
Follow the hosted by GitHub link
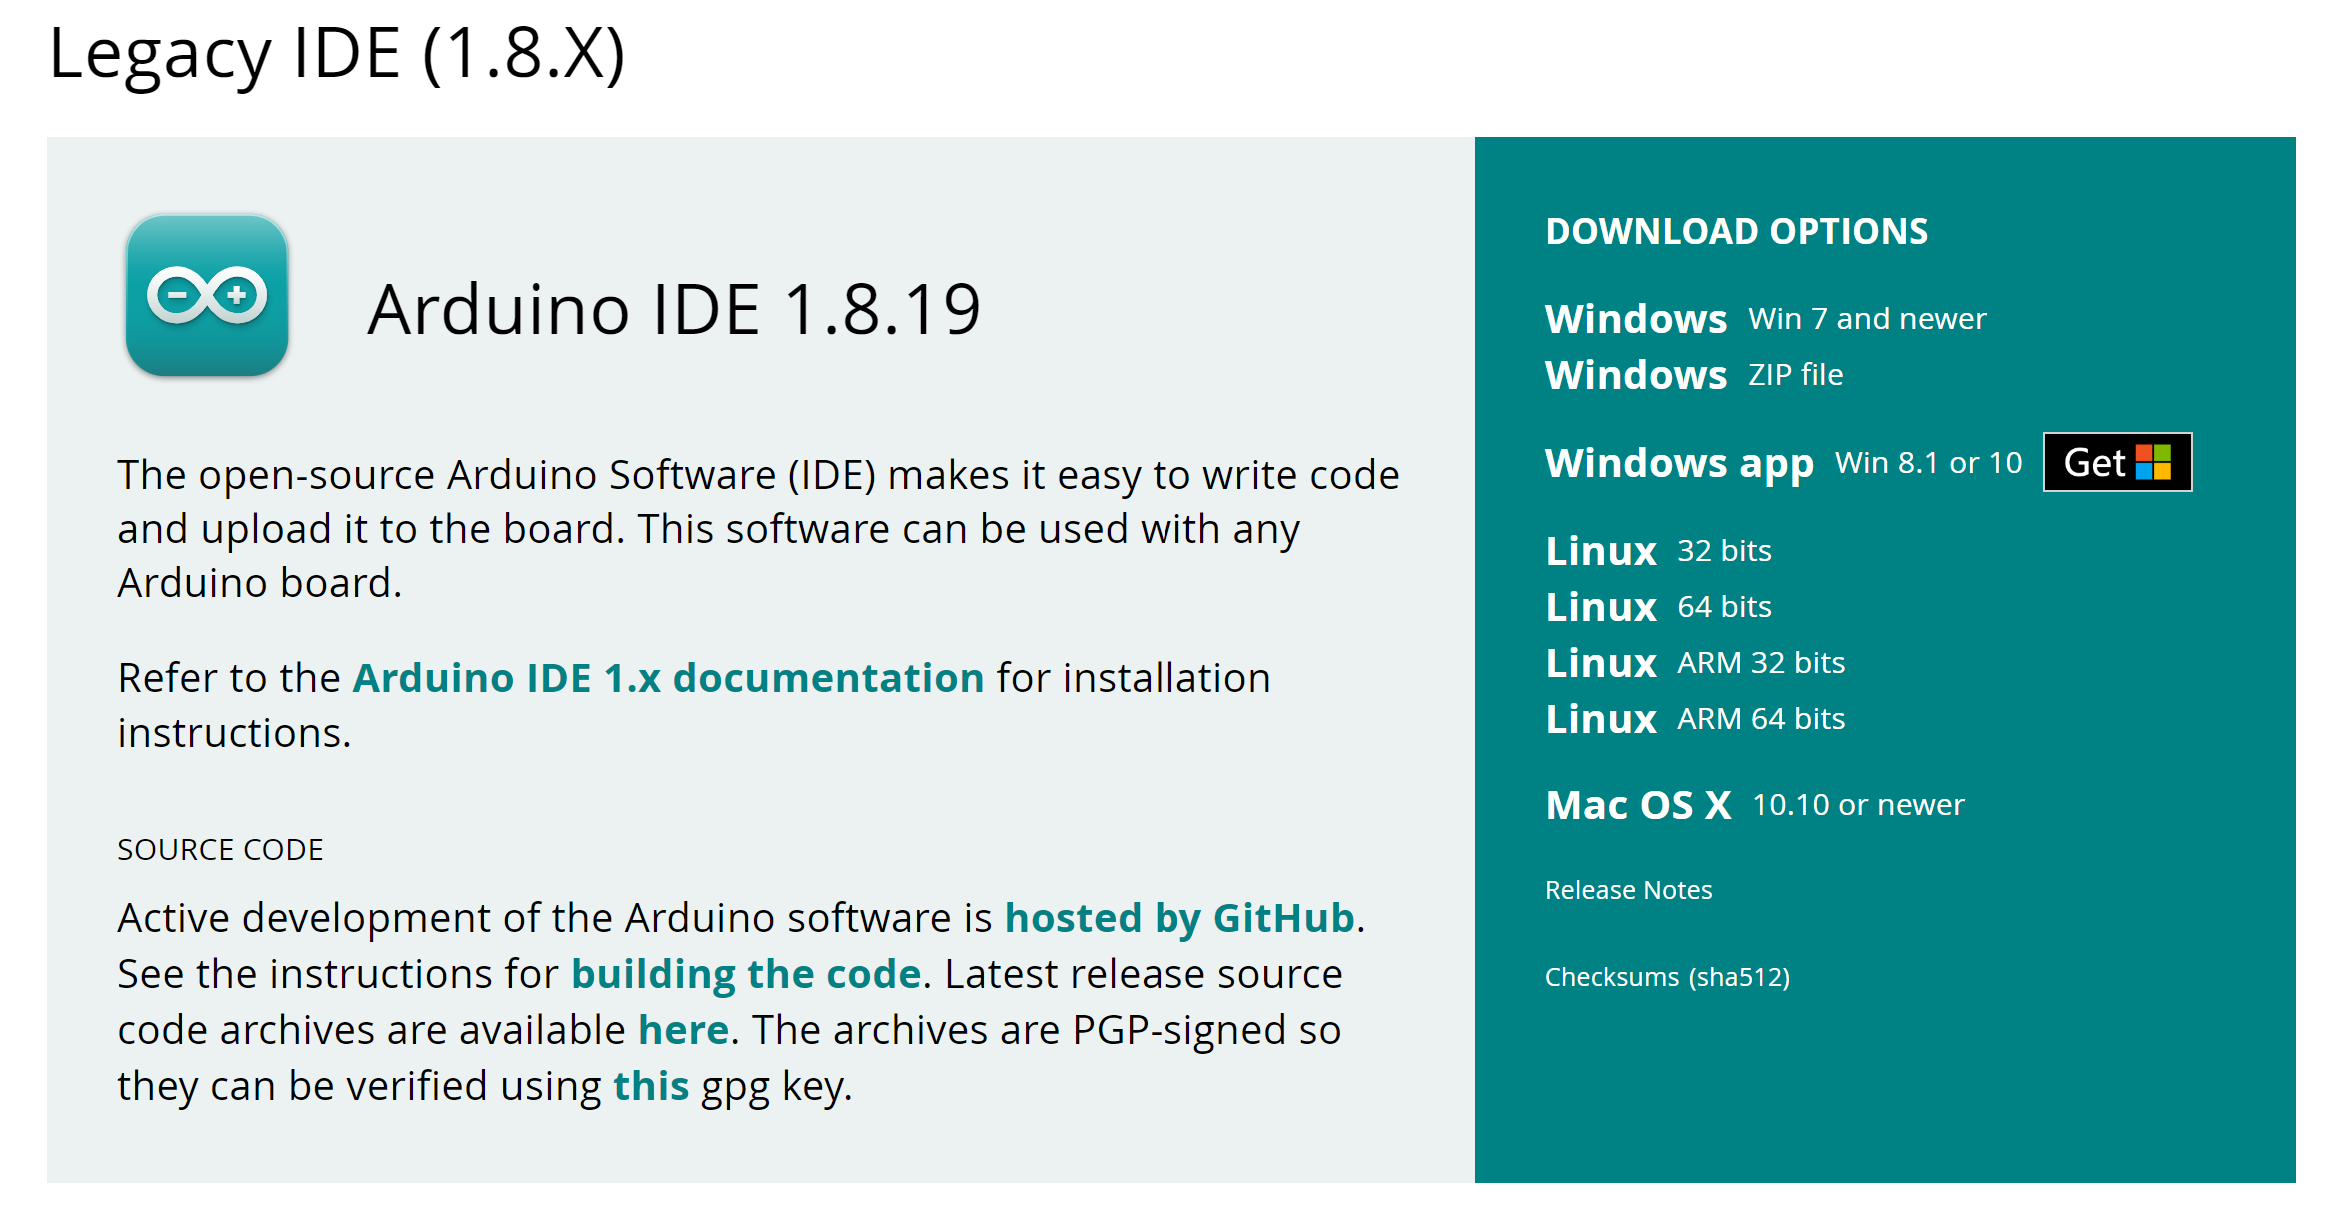pos(1179,918)
